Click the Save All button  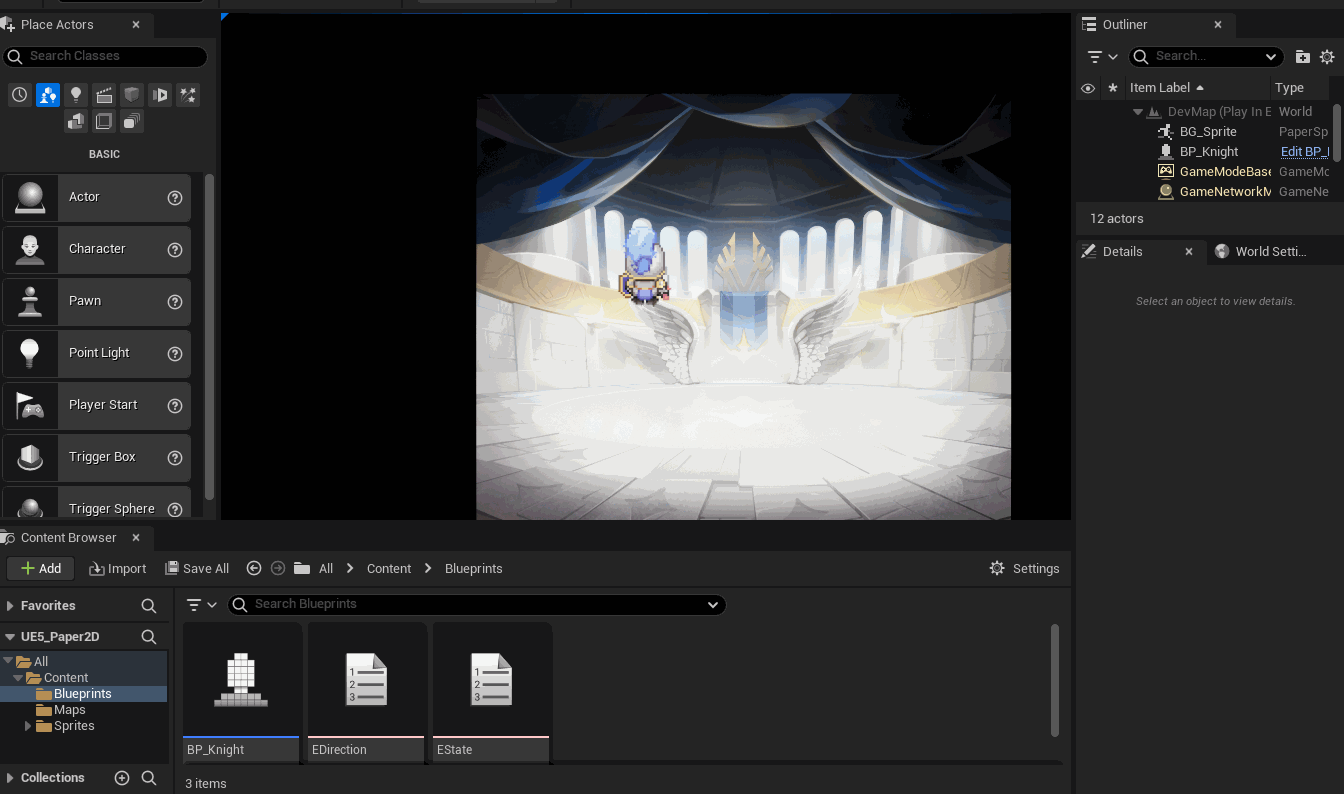tap(197, 568)
